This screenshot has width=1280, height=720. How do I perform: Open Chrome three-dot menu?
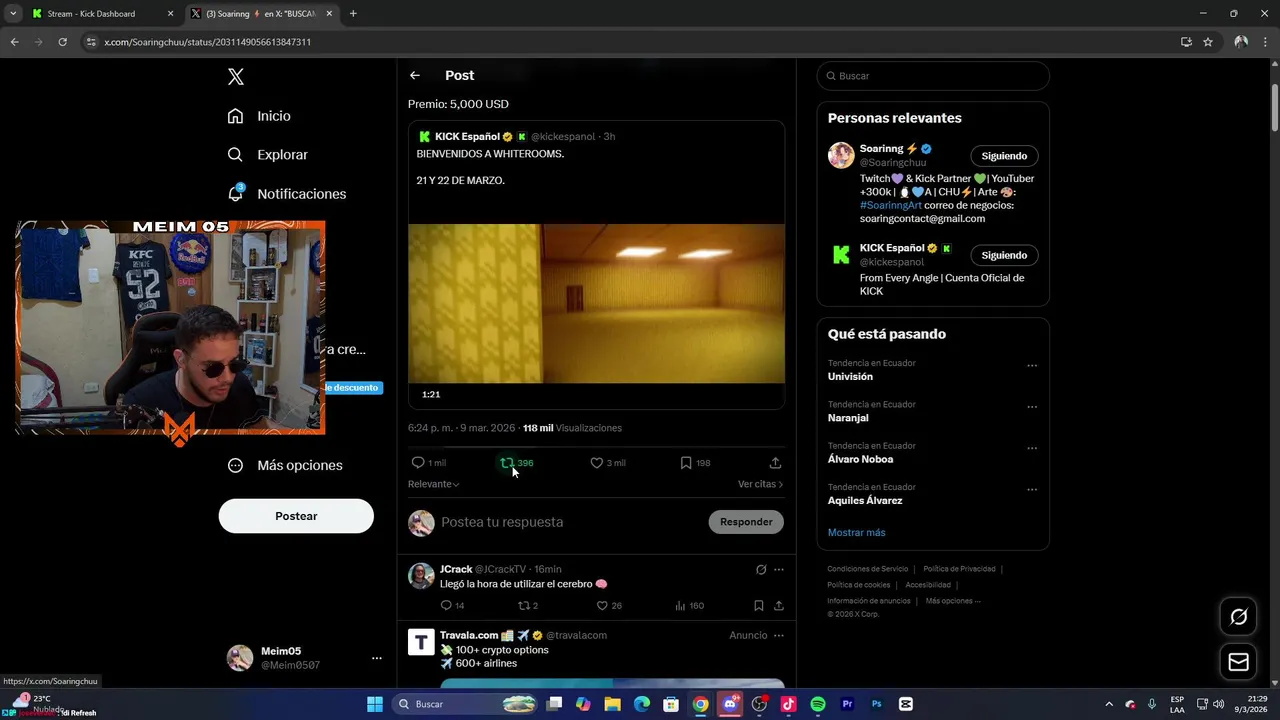[1265, 42]
